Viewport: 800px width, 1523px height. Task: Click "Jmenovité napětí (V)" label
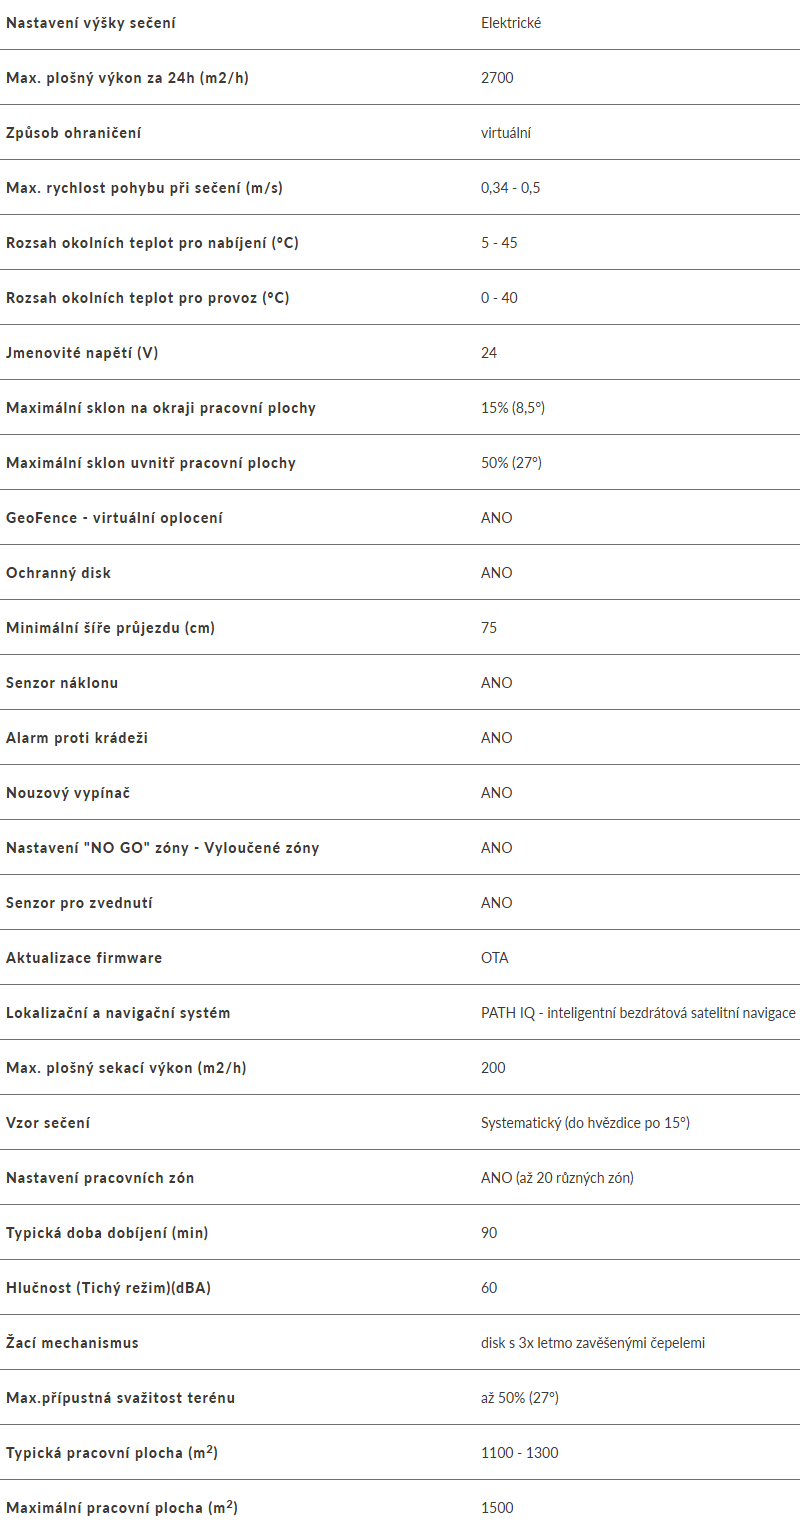(x=82, y=352)
